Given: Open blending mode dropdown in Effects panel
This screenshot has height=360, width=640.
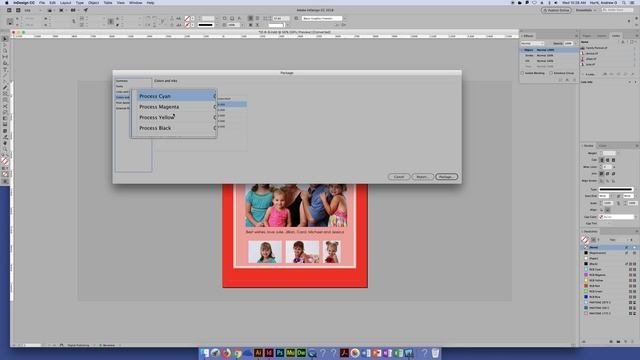Looking at the screenshot, I should click(532, 43).
